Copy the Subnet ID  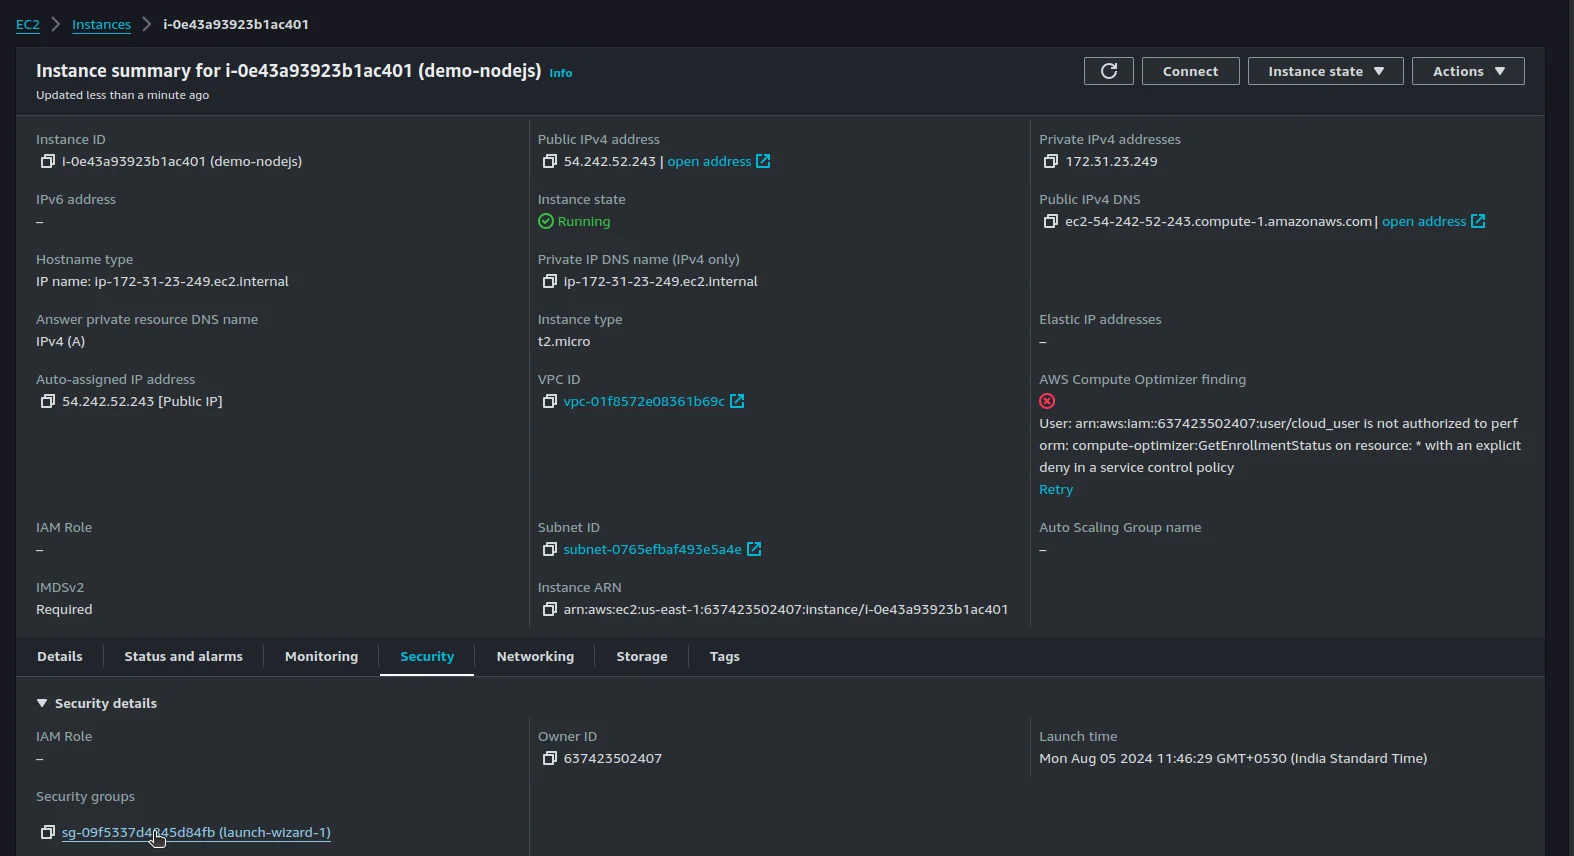549,549
